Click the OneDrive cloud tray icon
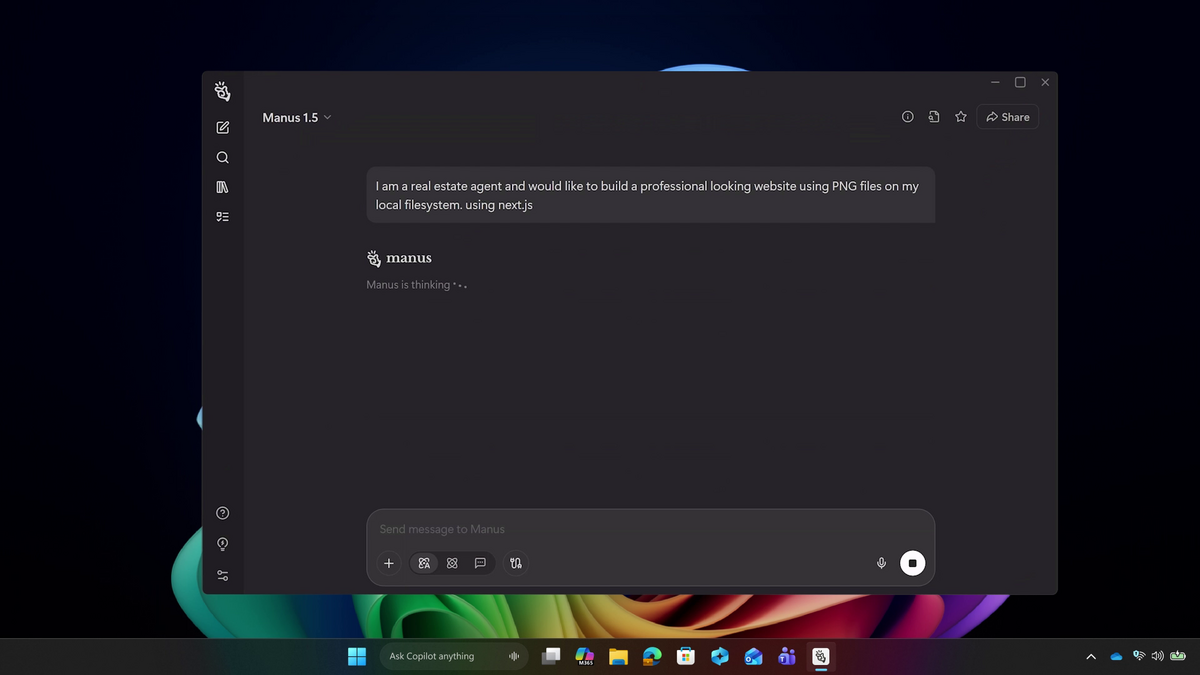This screenshot has width=1200, height=675. point(1117,657)
